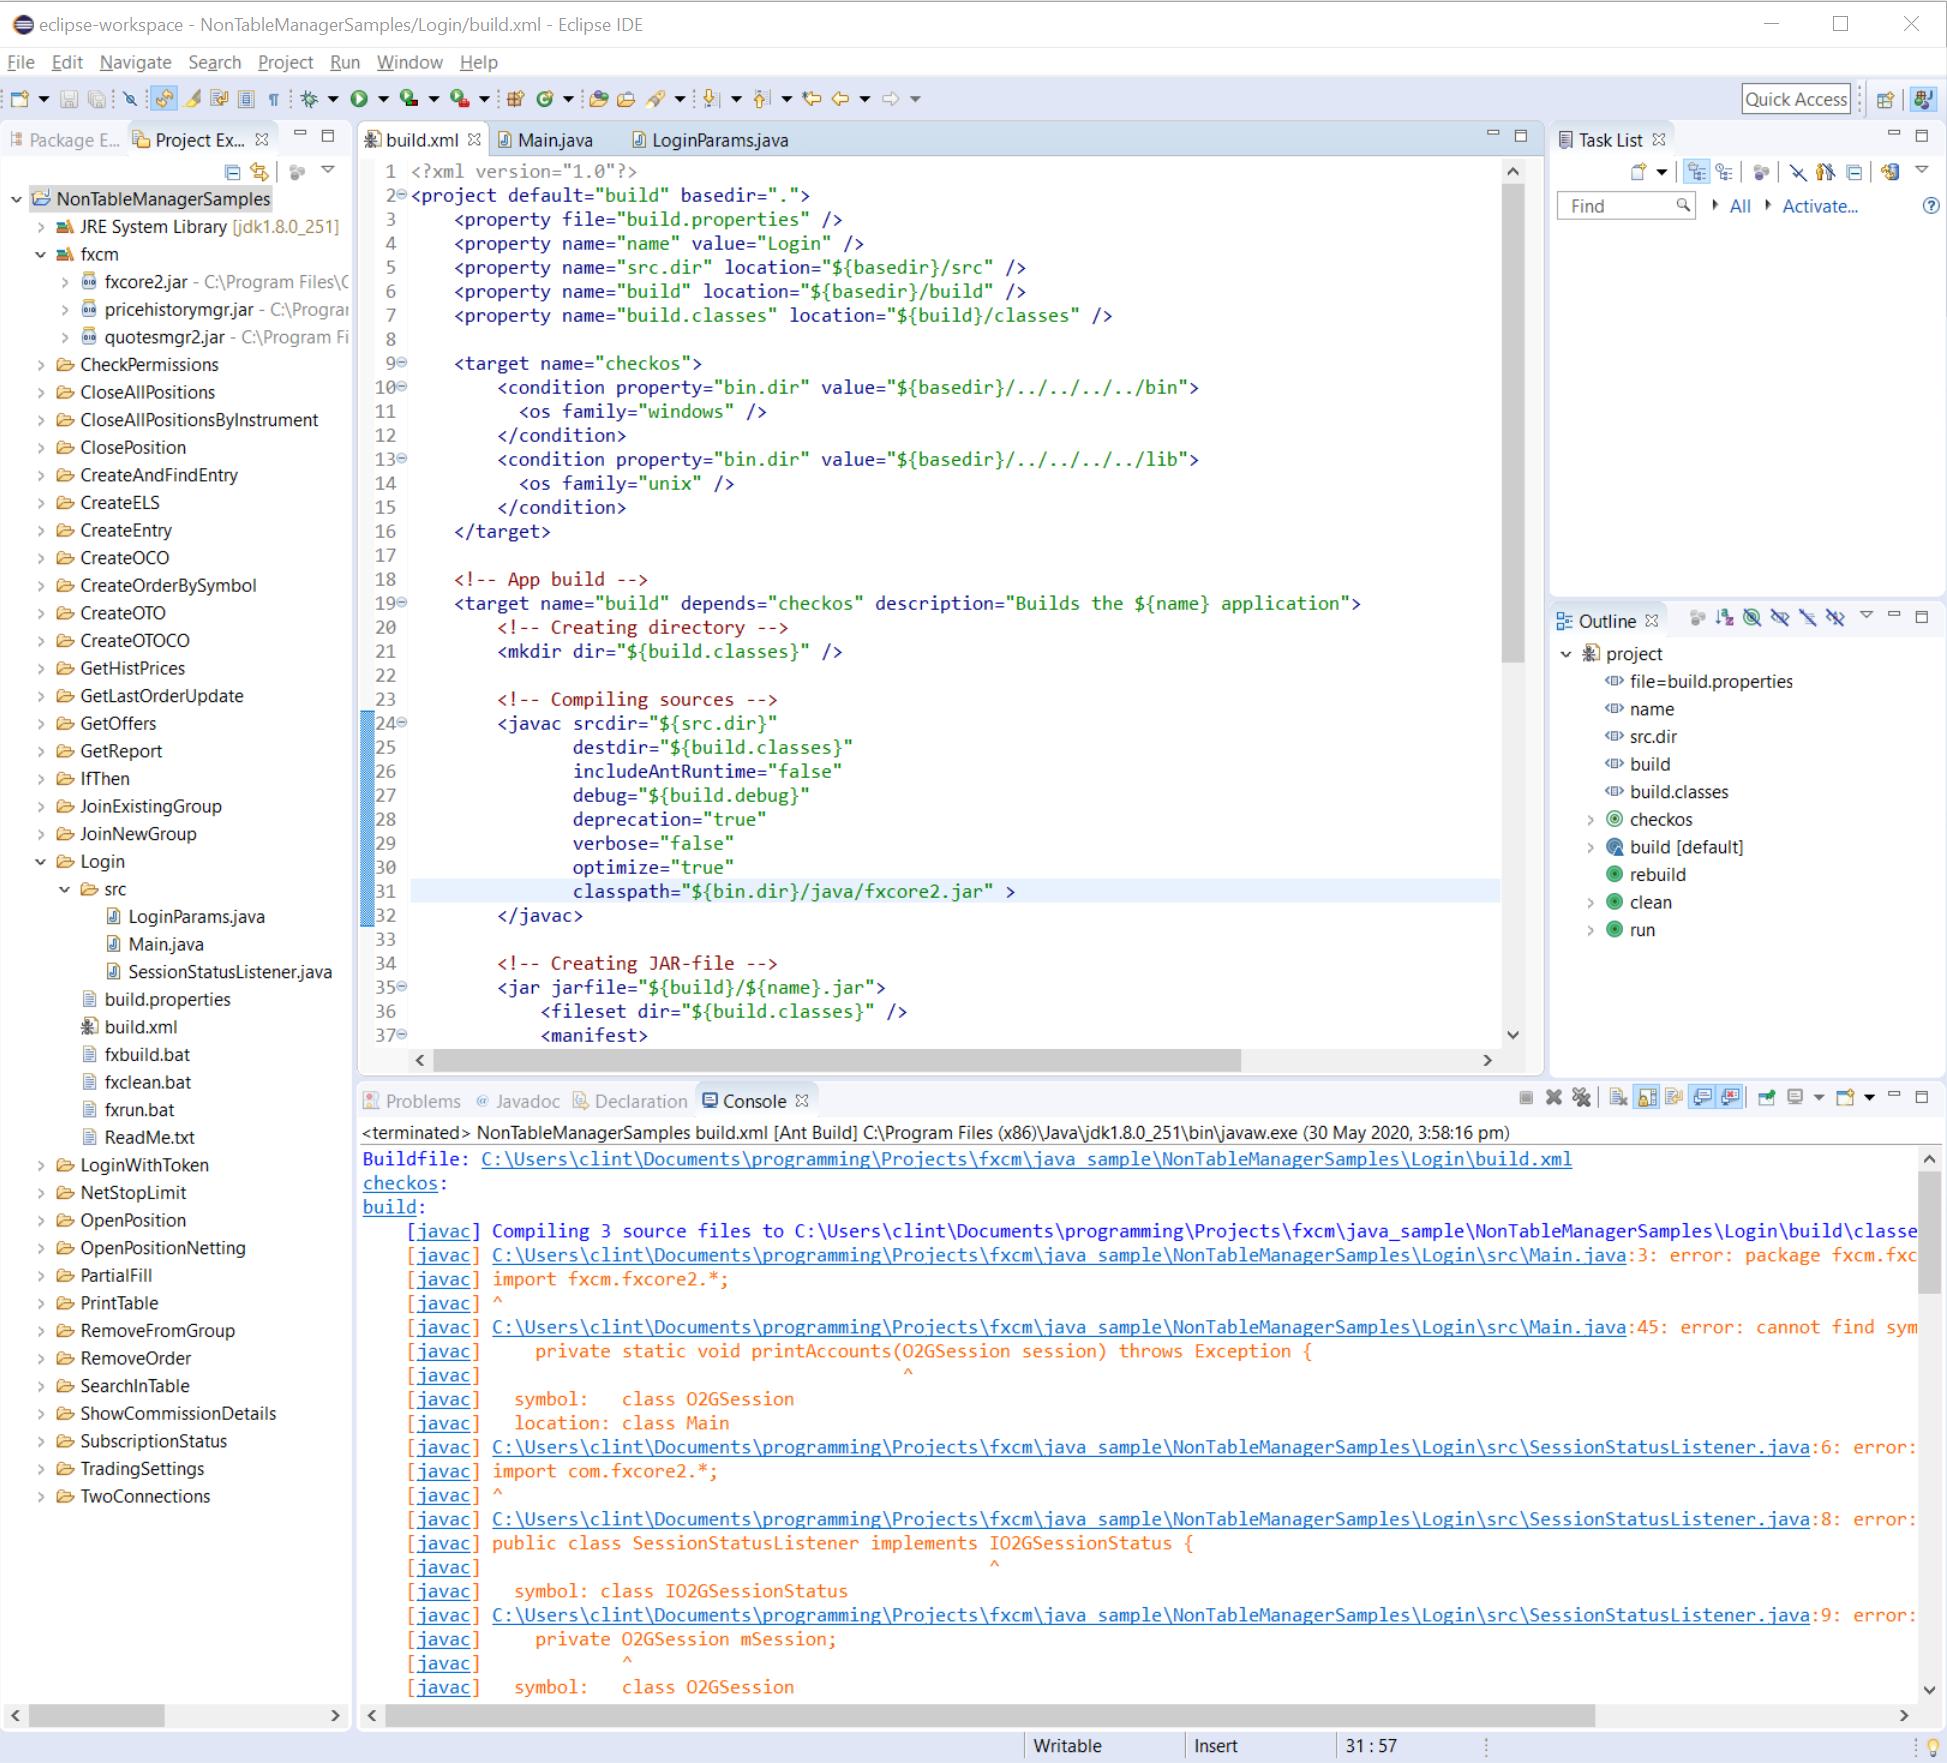
Task: Toggle Categorized view in Task List
Action: pyautogui.click(x=1697, y=172)
